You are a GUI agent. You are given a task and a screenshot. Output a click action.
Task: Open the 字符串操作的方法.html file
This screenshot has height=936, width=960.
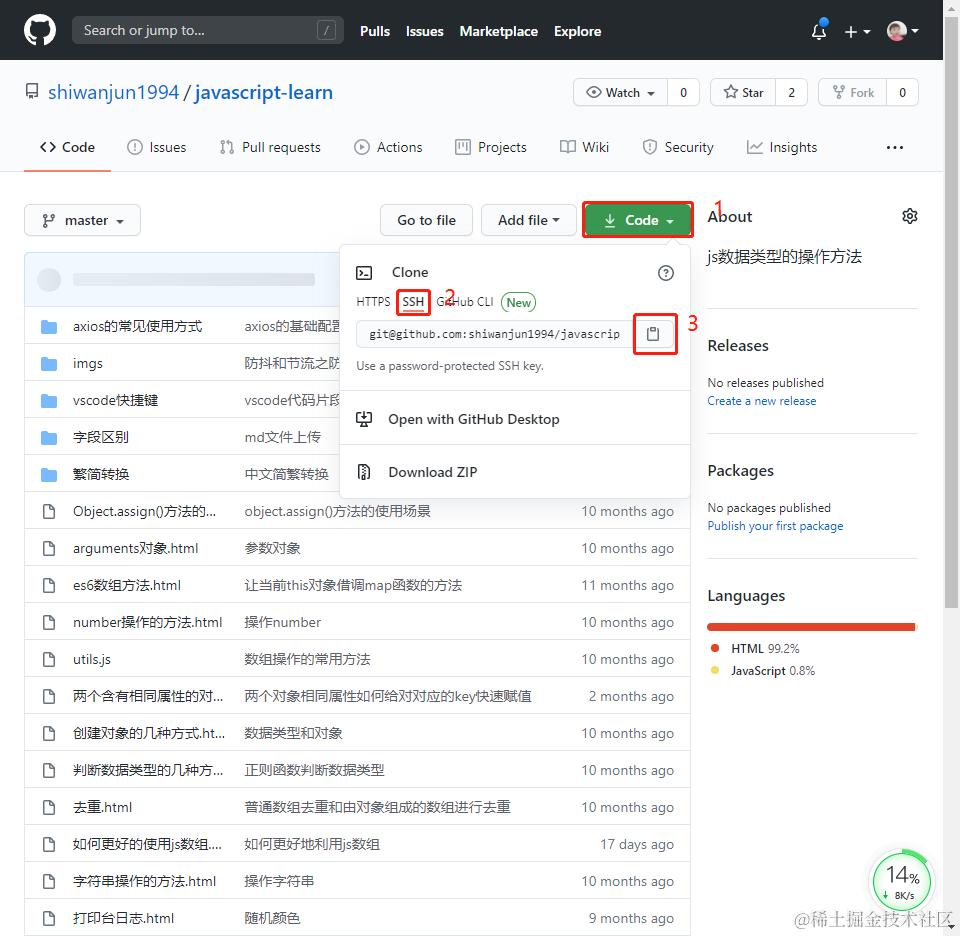tap(144, 882)
